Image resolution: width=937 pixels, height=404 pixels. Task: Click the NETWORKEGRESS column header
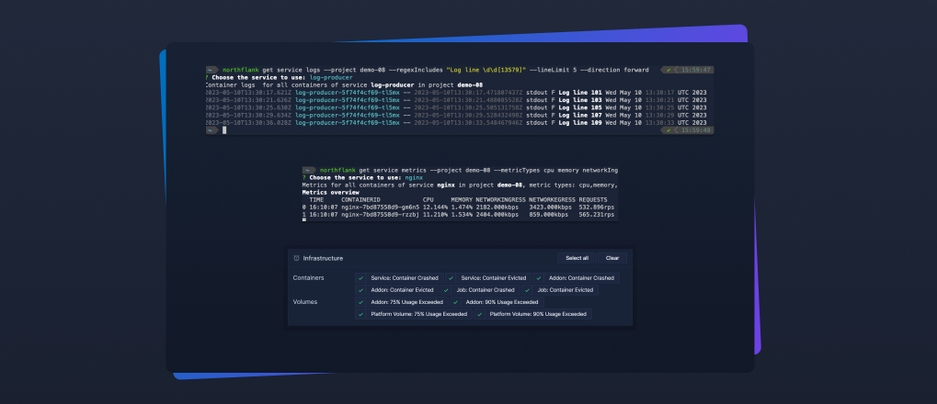(x=552, y=200)
